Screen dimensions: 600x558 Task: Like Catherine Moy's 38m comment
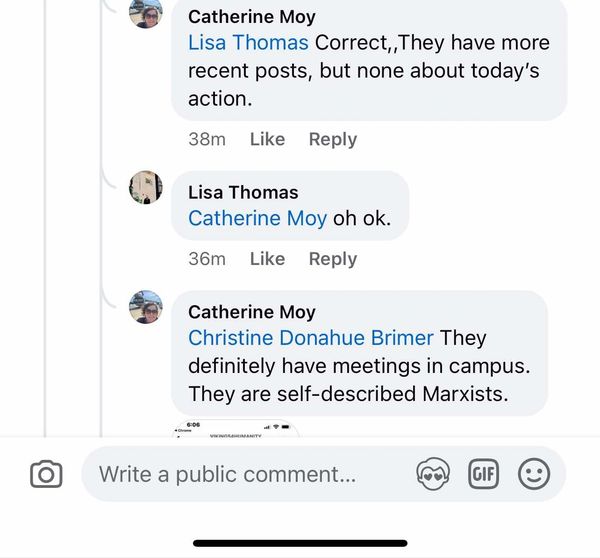tap(267, 140)
